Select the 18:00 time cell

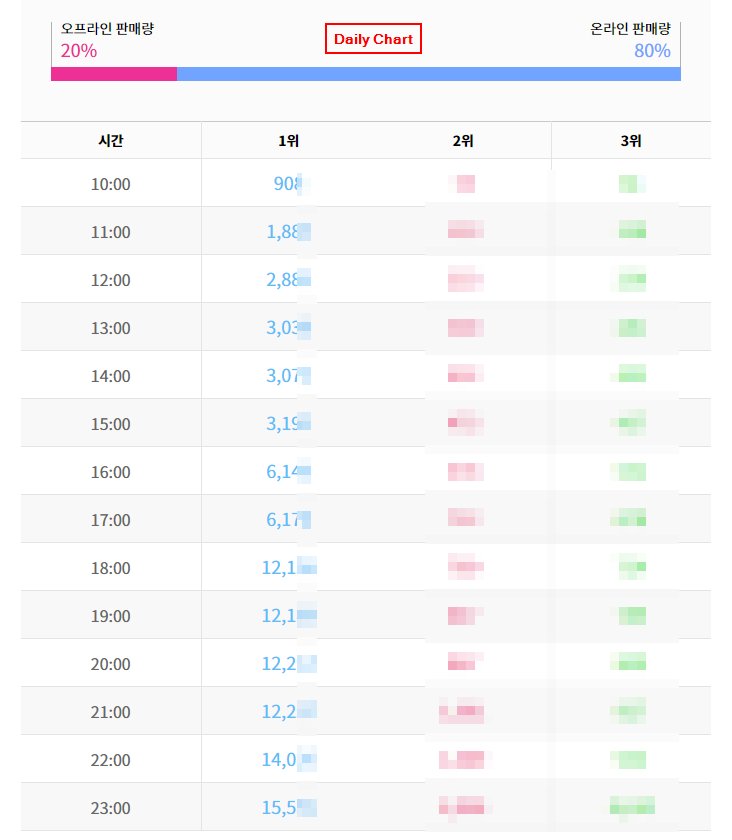coord(111,567)
